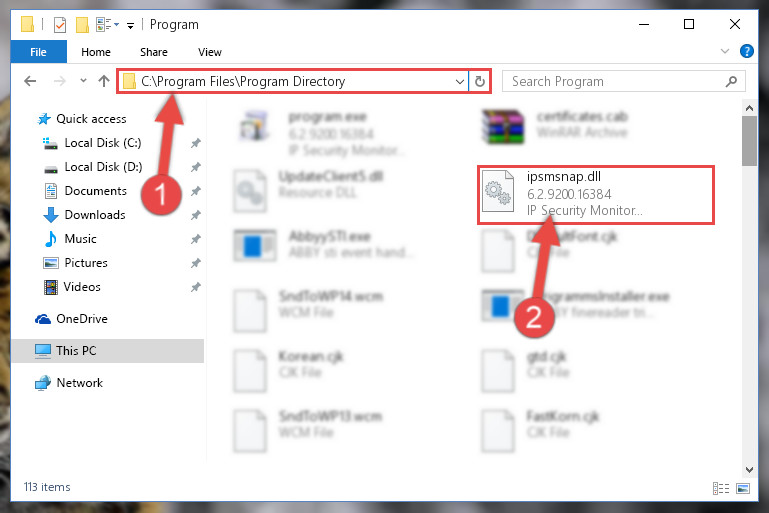769x513 pixels.
Task: Click the search magnifier icon
Action: 731,81
